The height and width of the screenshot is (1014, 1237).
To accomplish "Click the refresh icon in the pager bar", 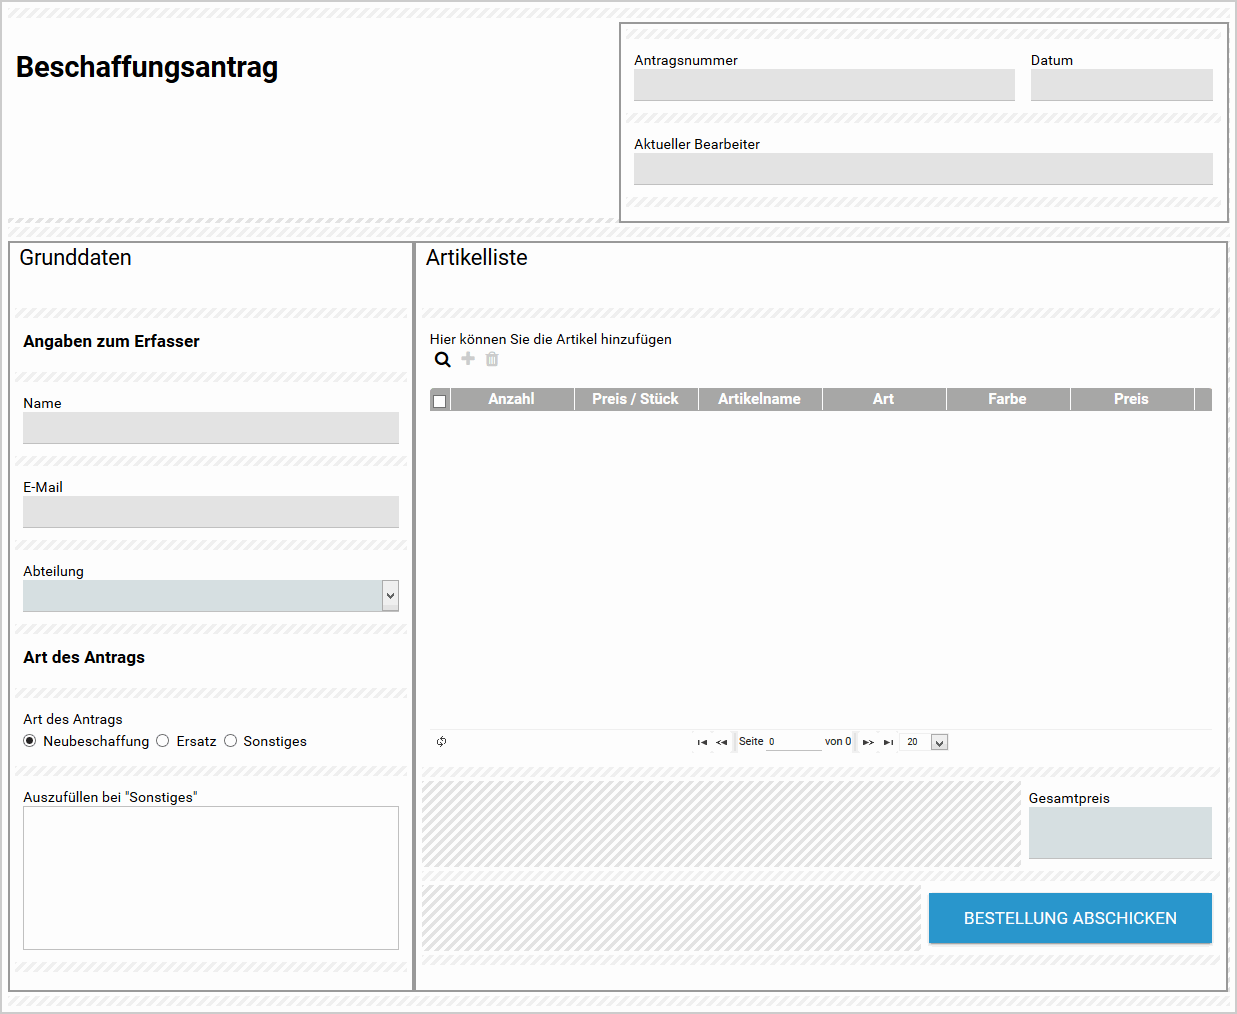I will (441, 741).
